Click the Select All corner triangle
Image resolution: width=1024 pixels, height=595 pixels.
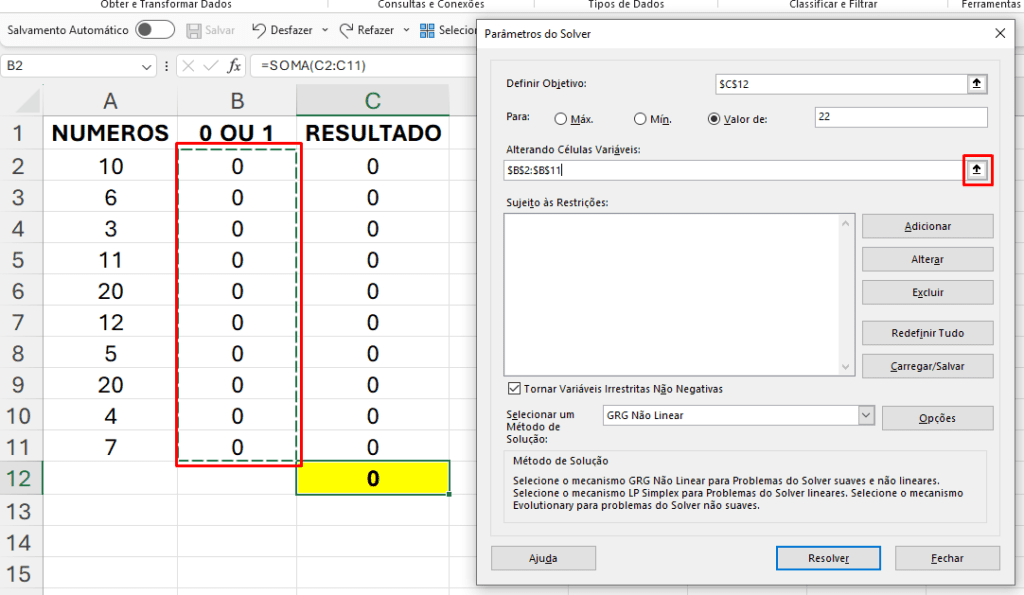tap(27, 101)
